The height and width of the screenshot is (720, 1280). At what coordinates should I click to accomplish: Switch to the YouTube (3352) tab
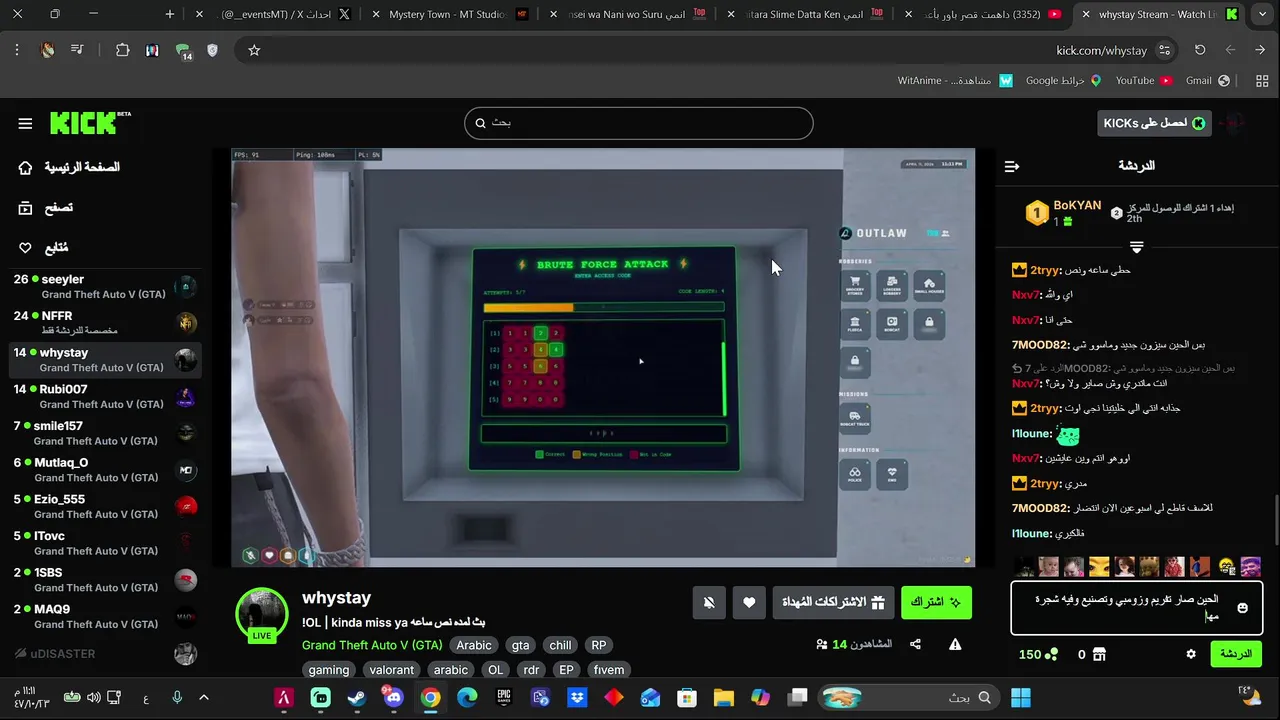coord(985,15)
